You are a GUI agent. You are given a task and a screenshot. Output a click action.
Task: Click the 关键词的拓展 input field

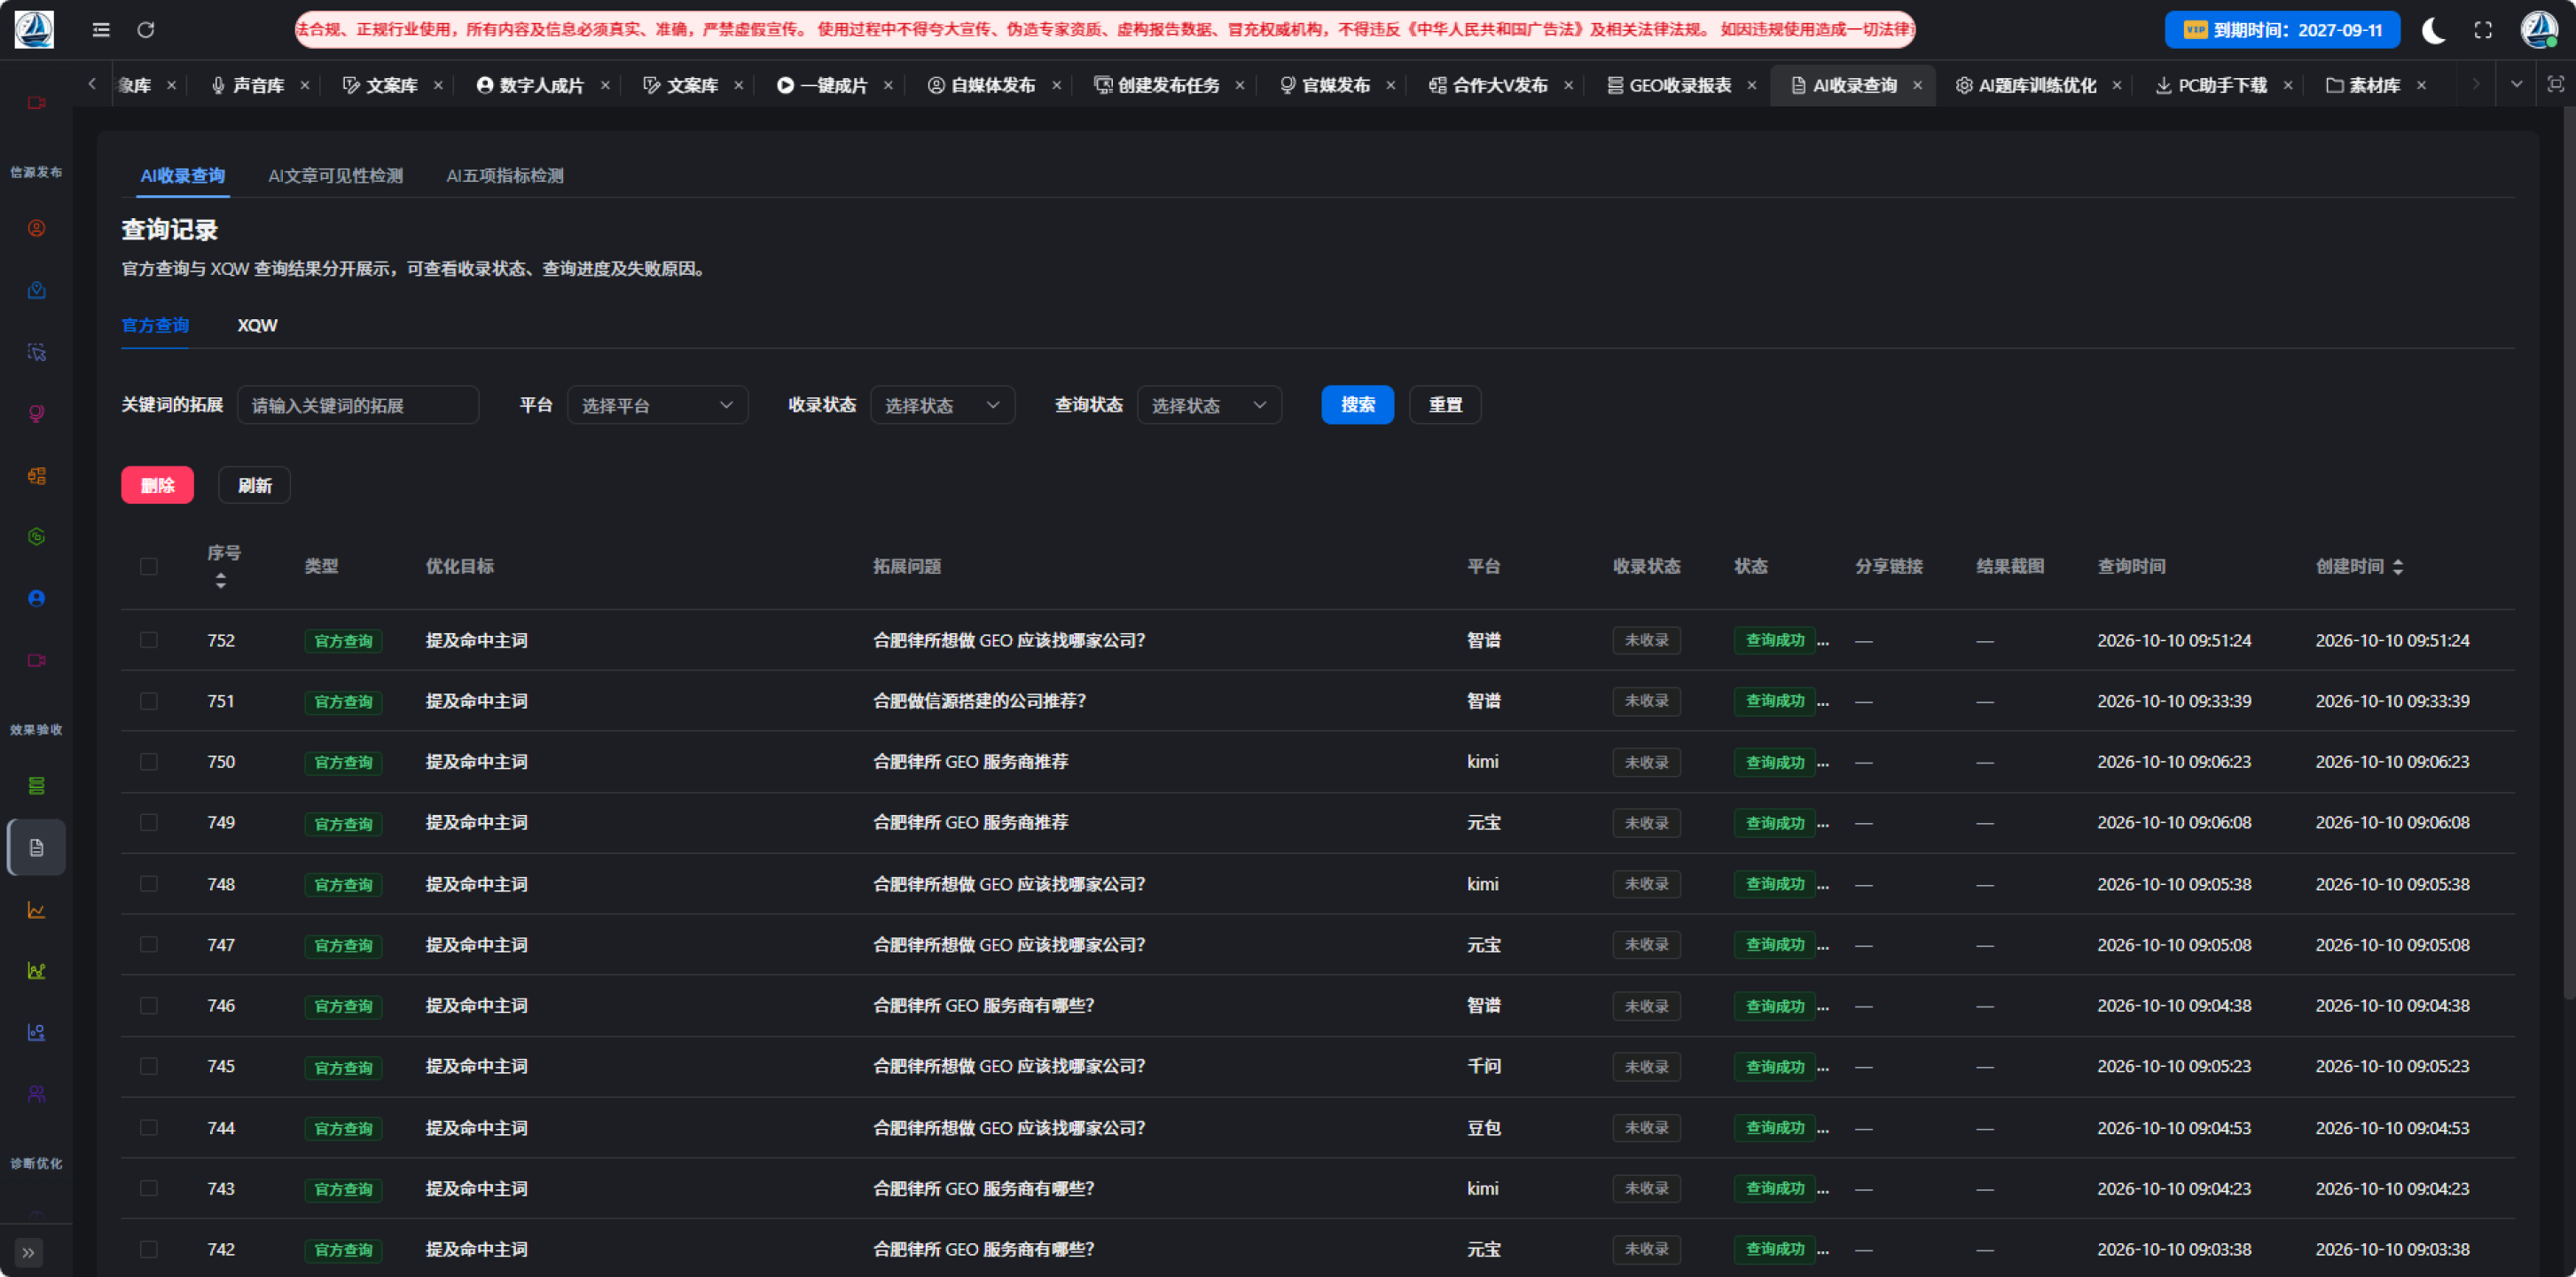pos(358,405)
